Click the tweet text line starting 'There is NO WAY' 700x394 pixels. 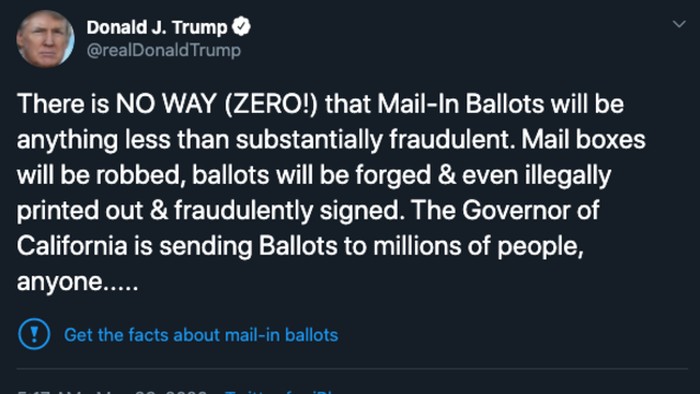point(320,104)
